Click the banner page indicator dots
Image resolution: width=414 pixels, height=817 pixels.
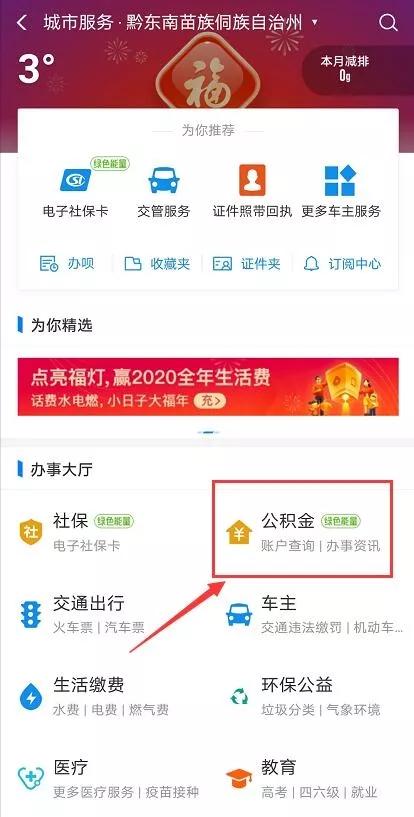coord(208,432)
